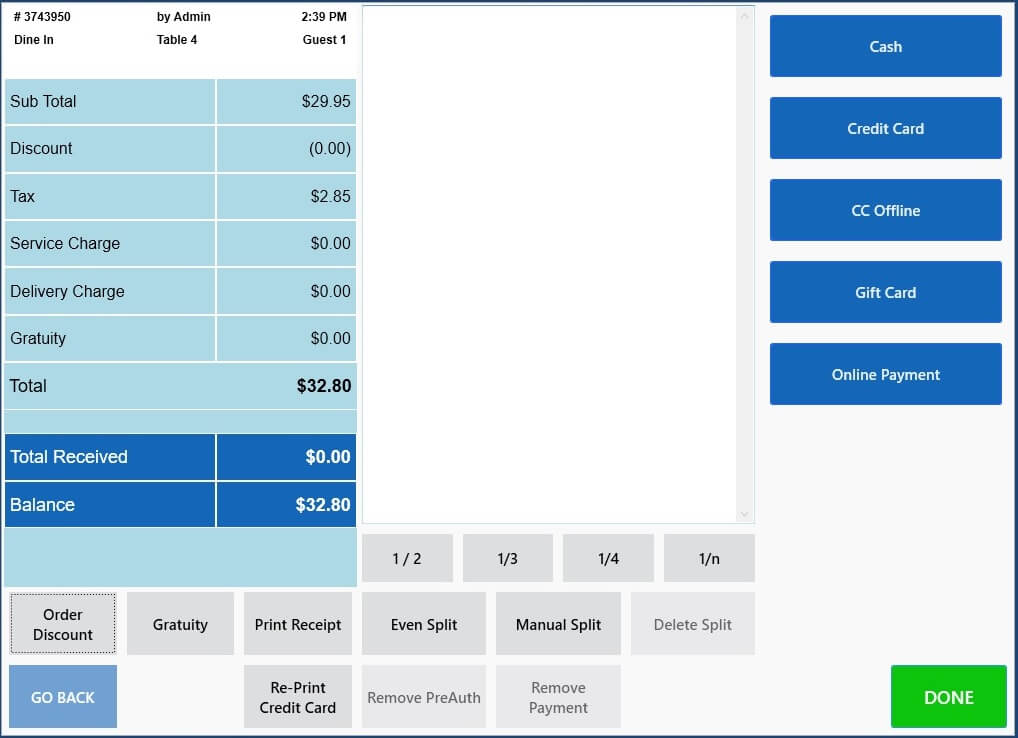This screenshot has height=738, width=1018.
Task: Pay with Credit Card
Action: click(885, 127)
